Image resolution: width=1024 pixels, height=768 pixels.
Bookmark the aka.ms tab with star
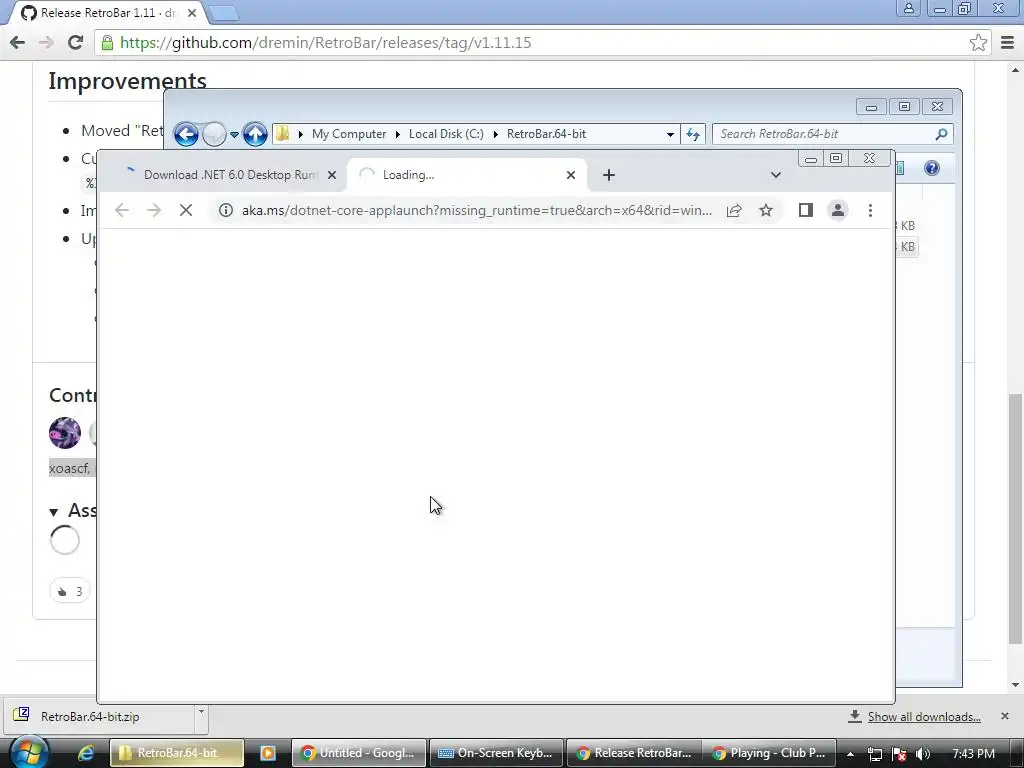[x=766, y=210]
